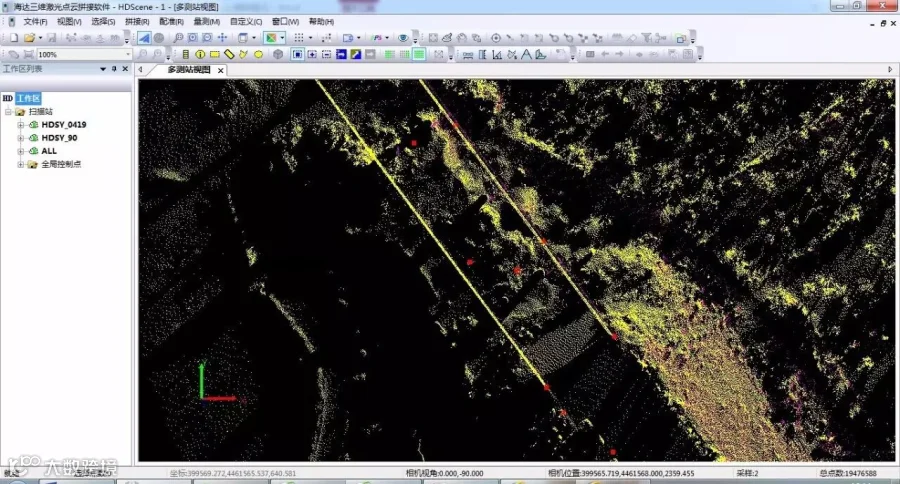
Task: Pin the 工作区列表 panel with the pushpin
Action: point(115,69)
